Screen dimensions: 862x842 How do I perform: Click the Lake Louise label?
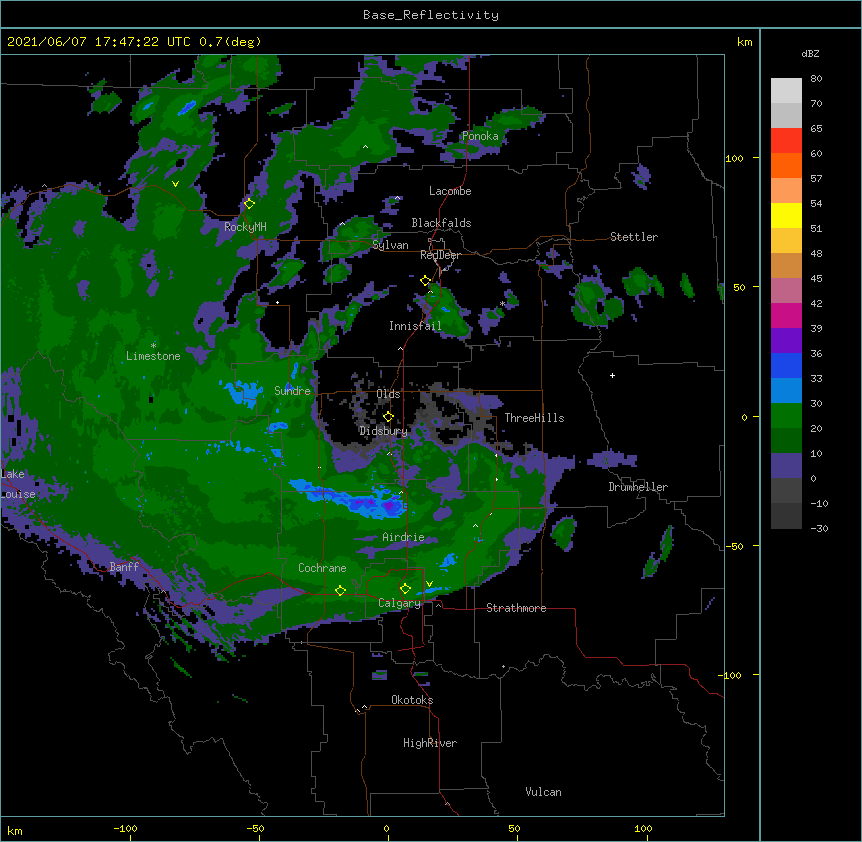coord(18,484)
